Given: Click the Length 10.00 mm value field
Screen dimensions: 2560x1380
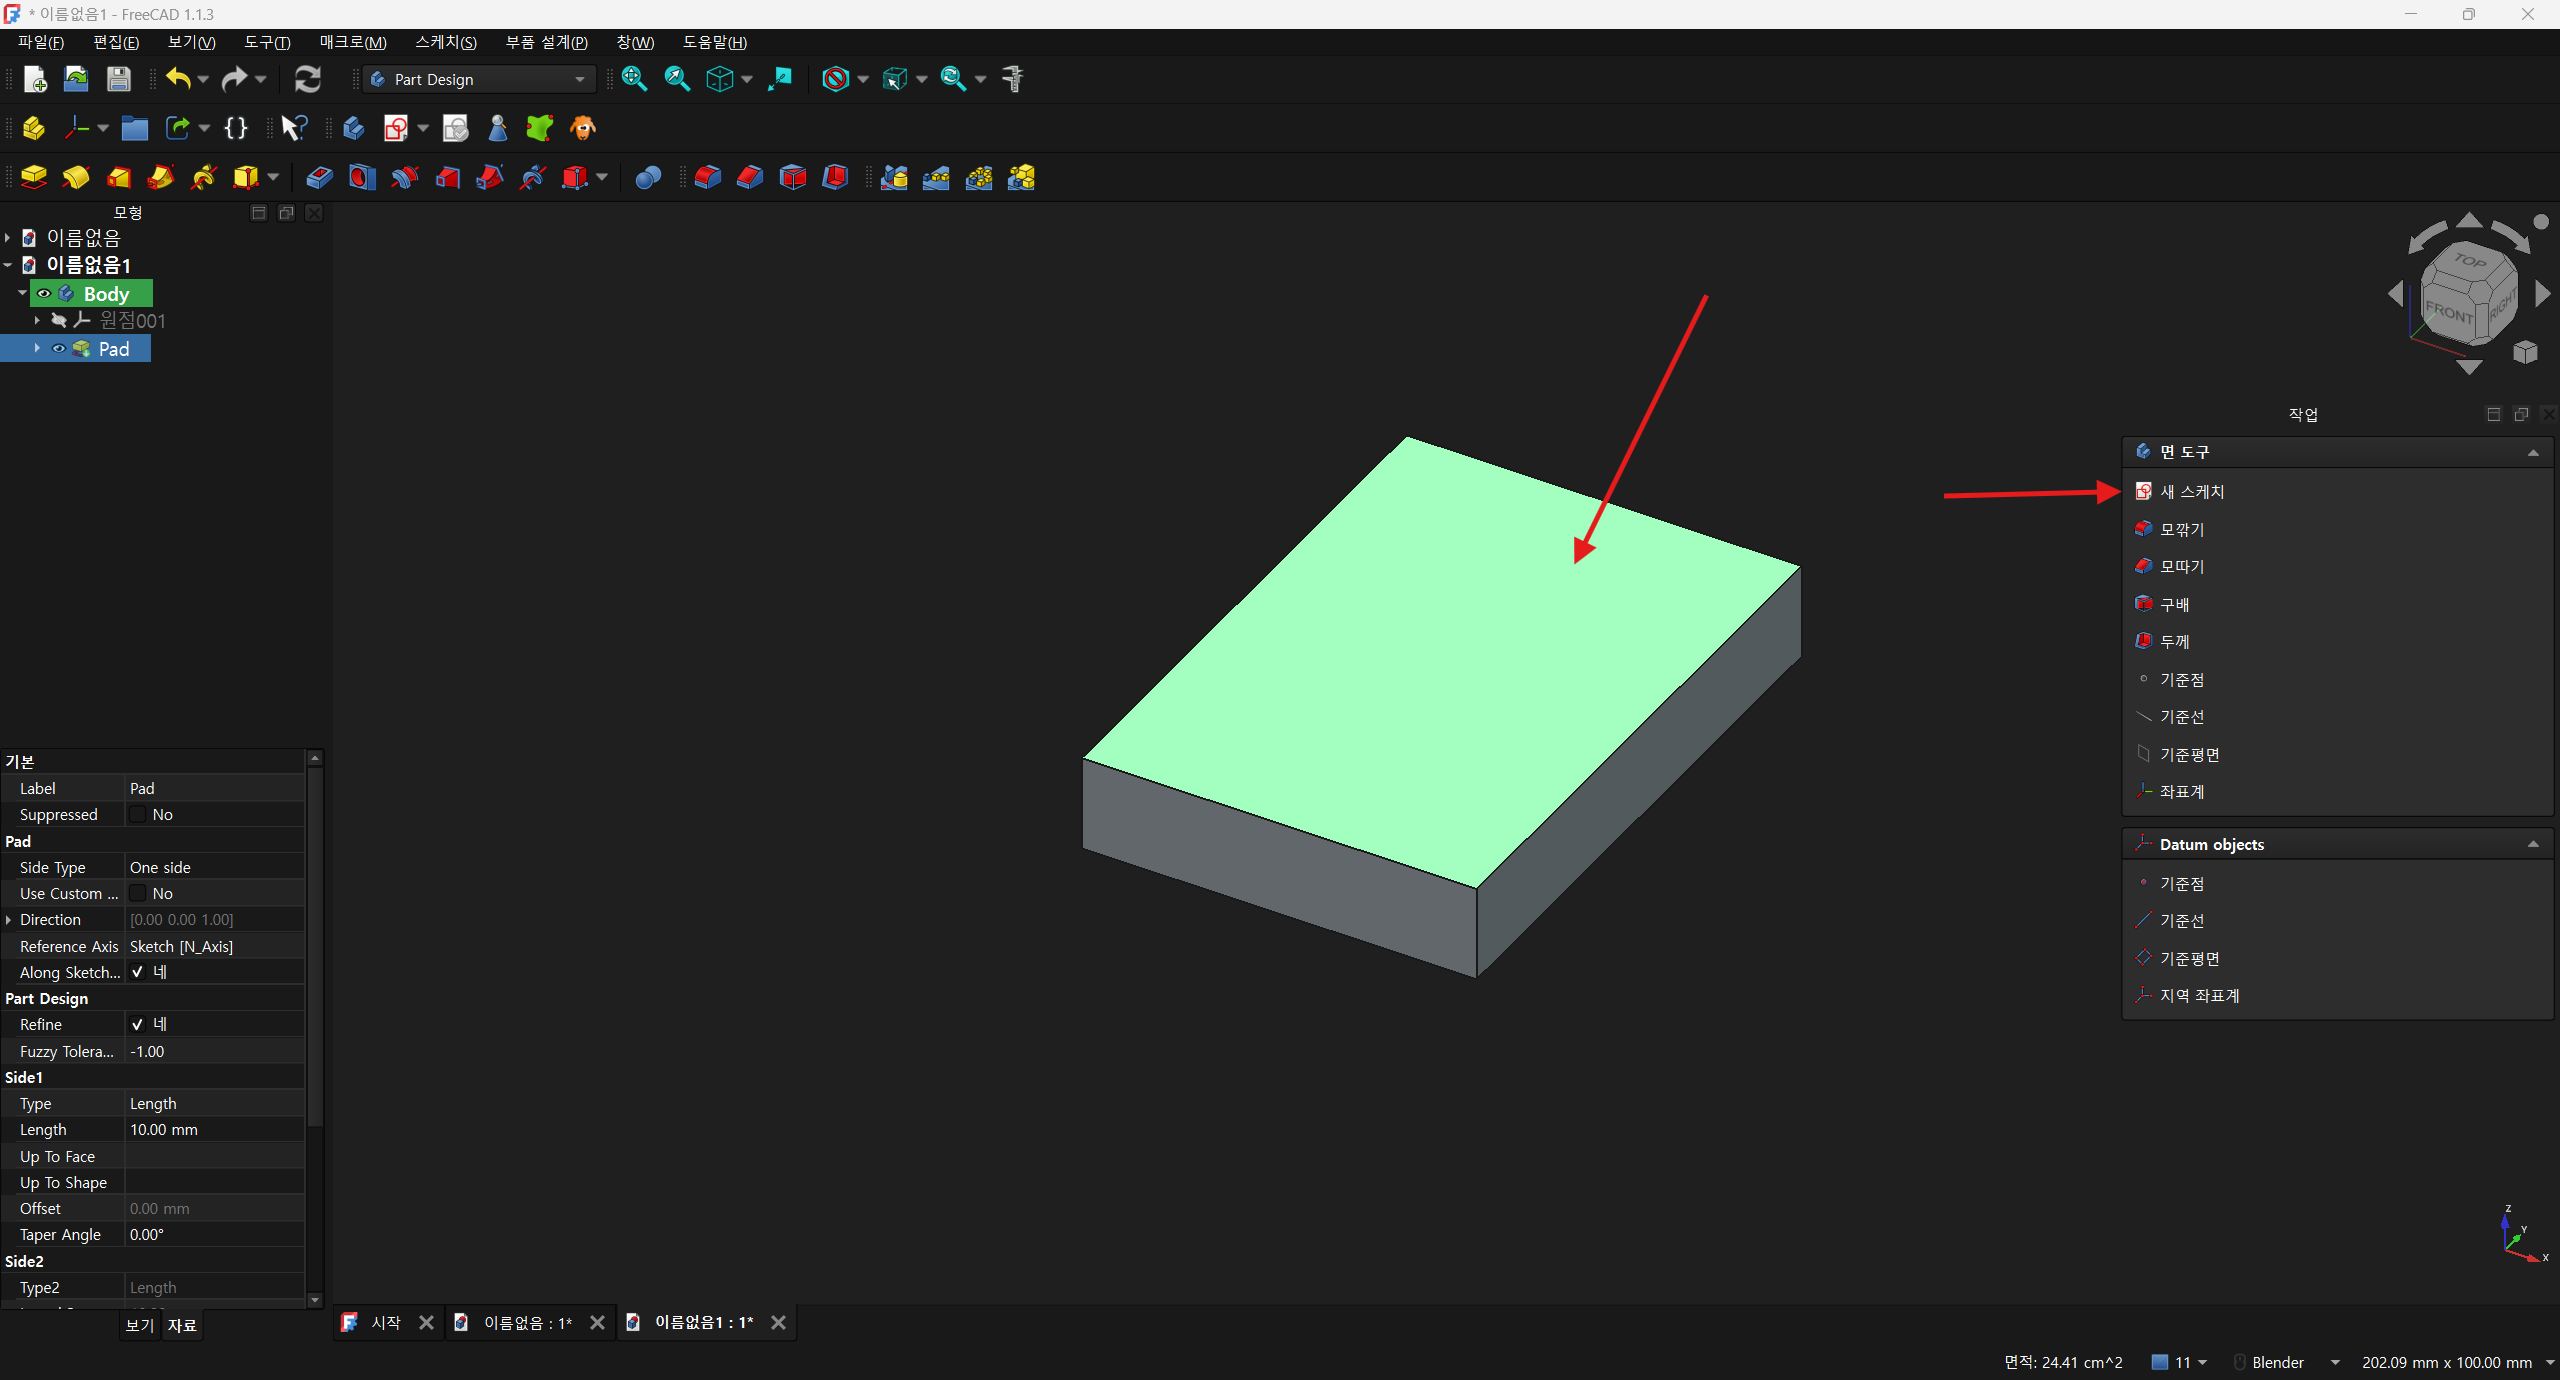Looking at the screenshot, I should coord(215,1129).
